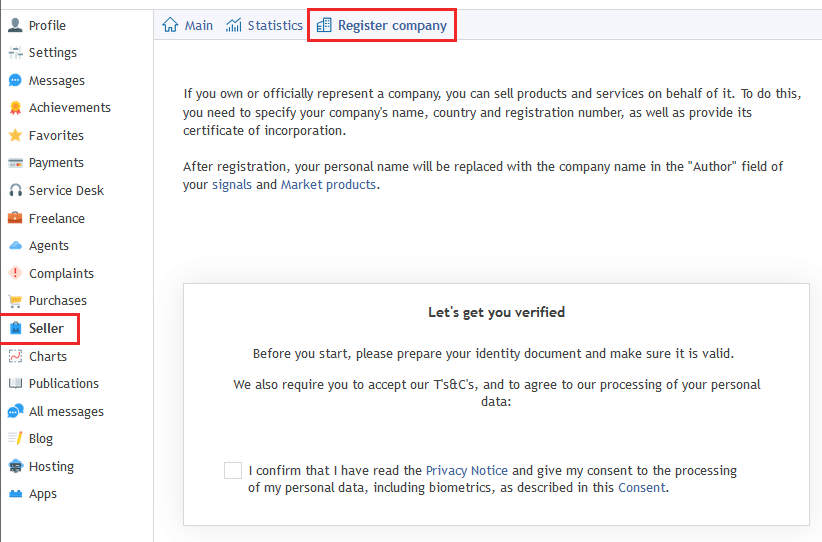Open Service Desk via the headset icon
Screen dimensions: 822x542
pos(15,190)
